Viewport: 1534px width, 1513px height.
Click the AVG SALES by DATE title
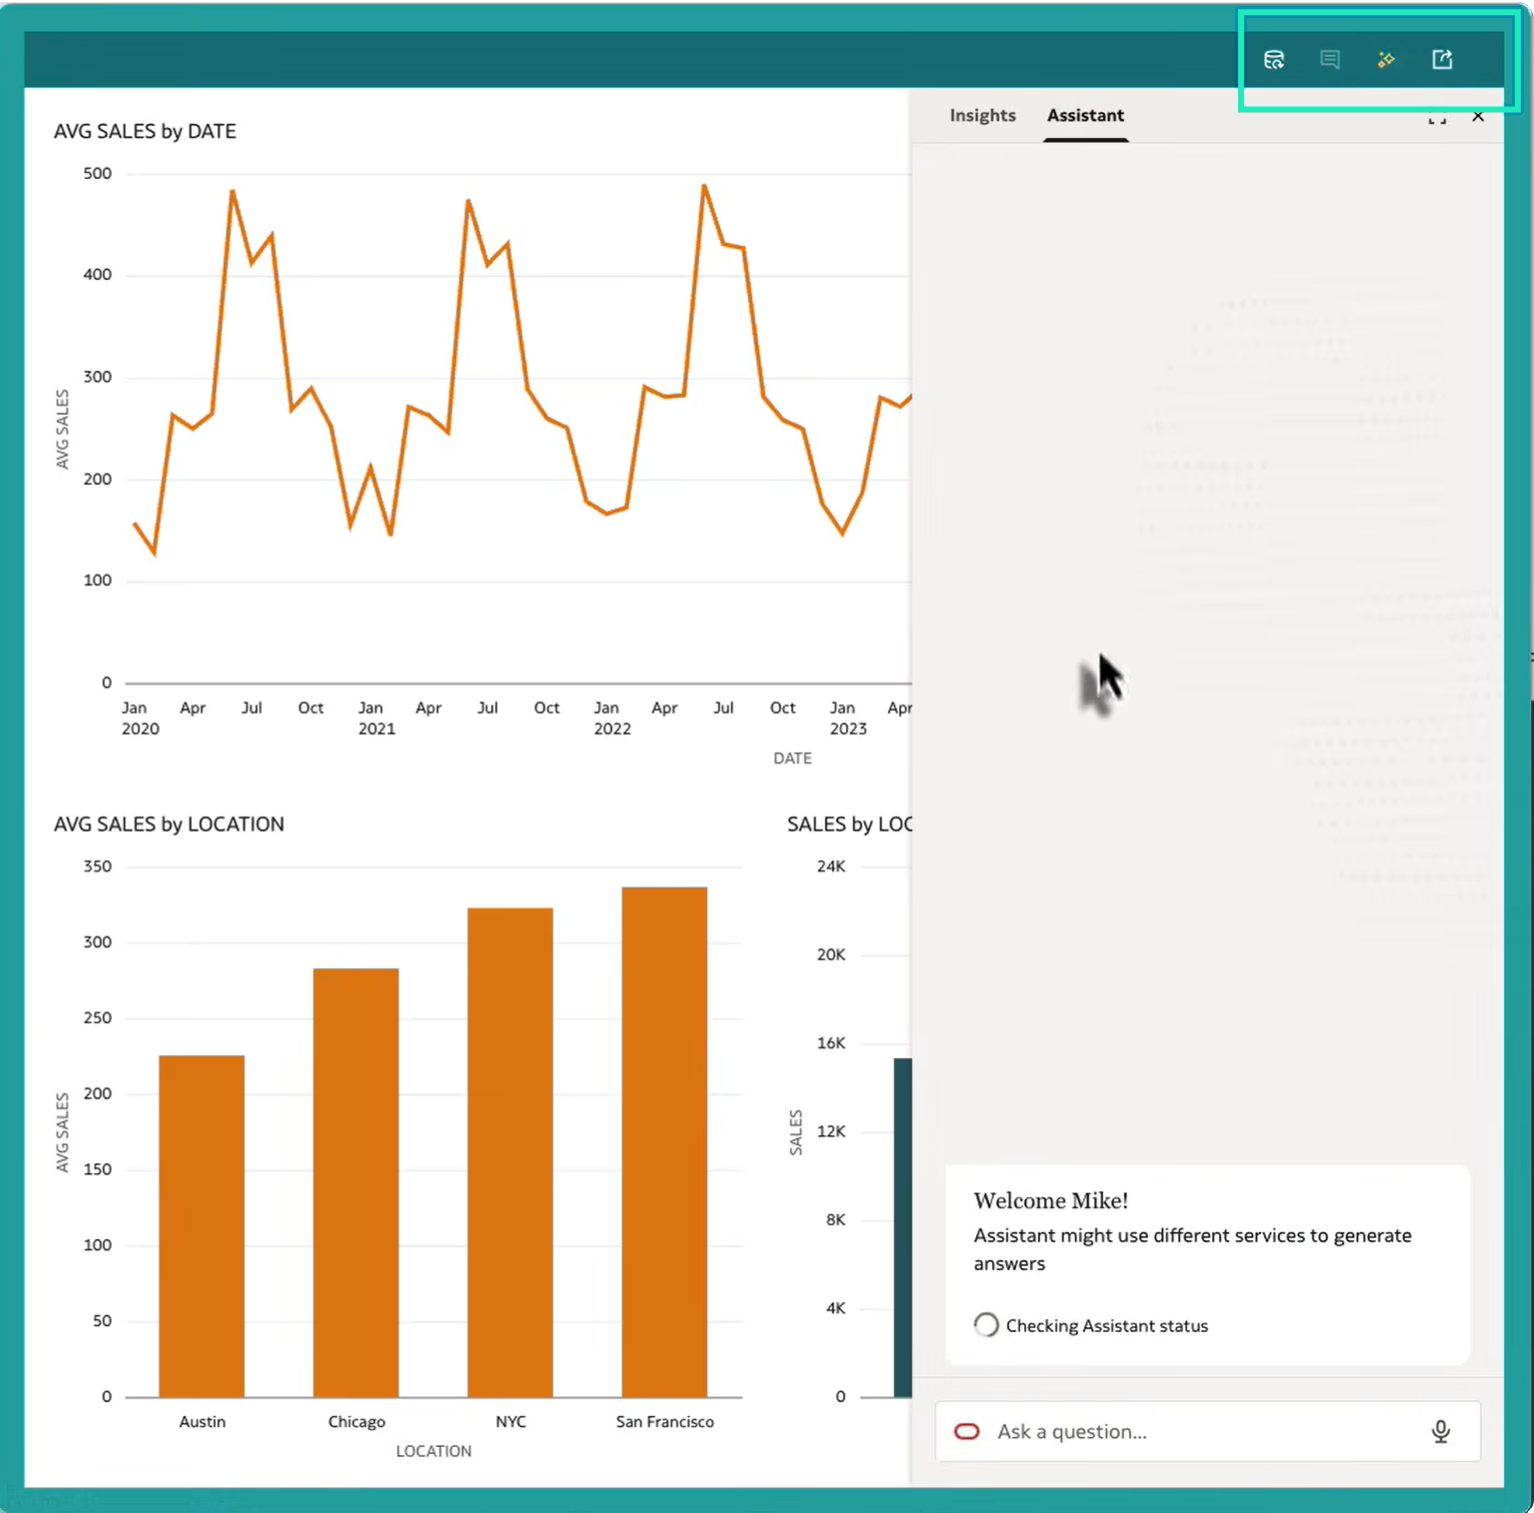tap(145, 131)
